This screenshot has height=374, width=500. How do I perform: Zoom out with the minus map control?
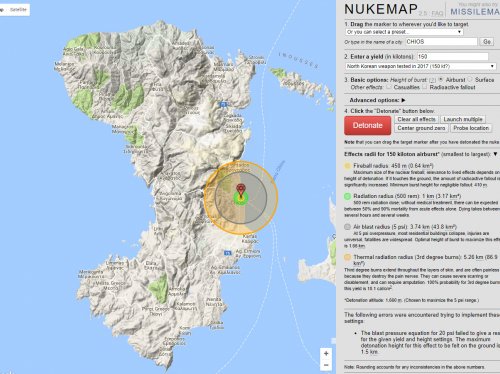coord(326,365)
